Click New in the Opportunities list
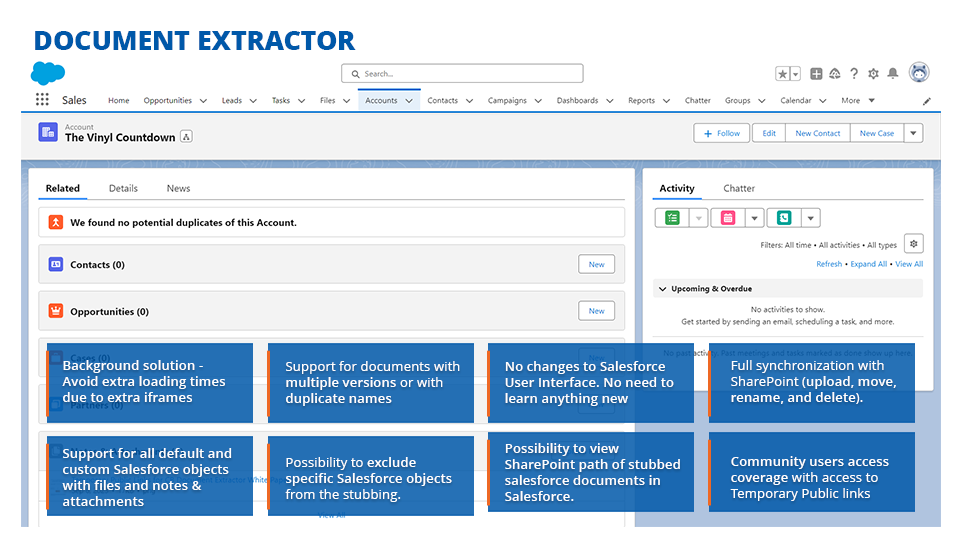 [x=596, y=311]
